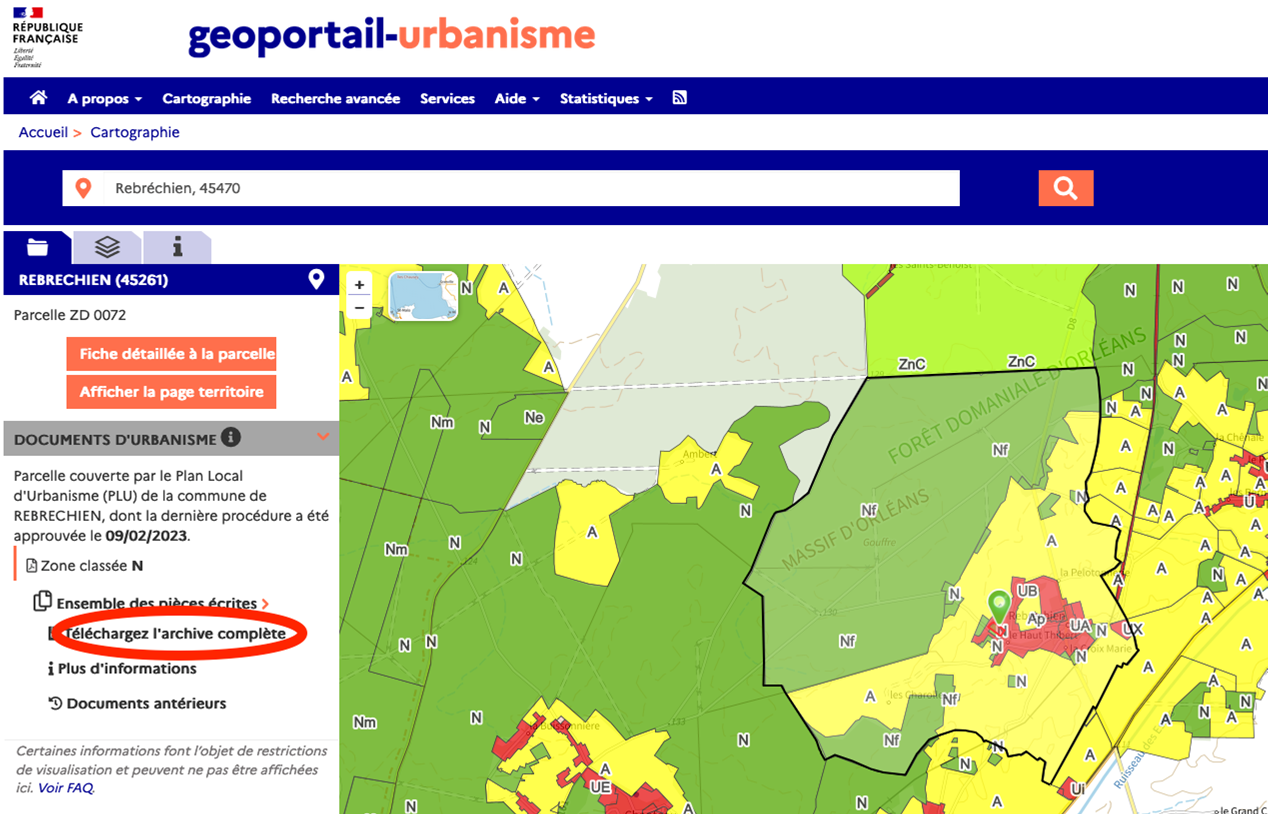
Task: Click the Ap zone label on the map
Action: 1035,617
